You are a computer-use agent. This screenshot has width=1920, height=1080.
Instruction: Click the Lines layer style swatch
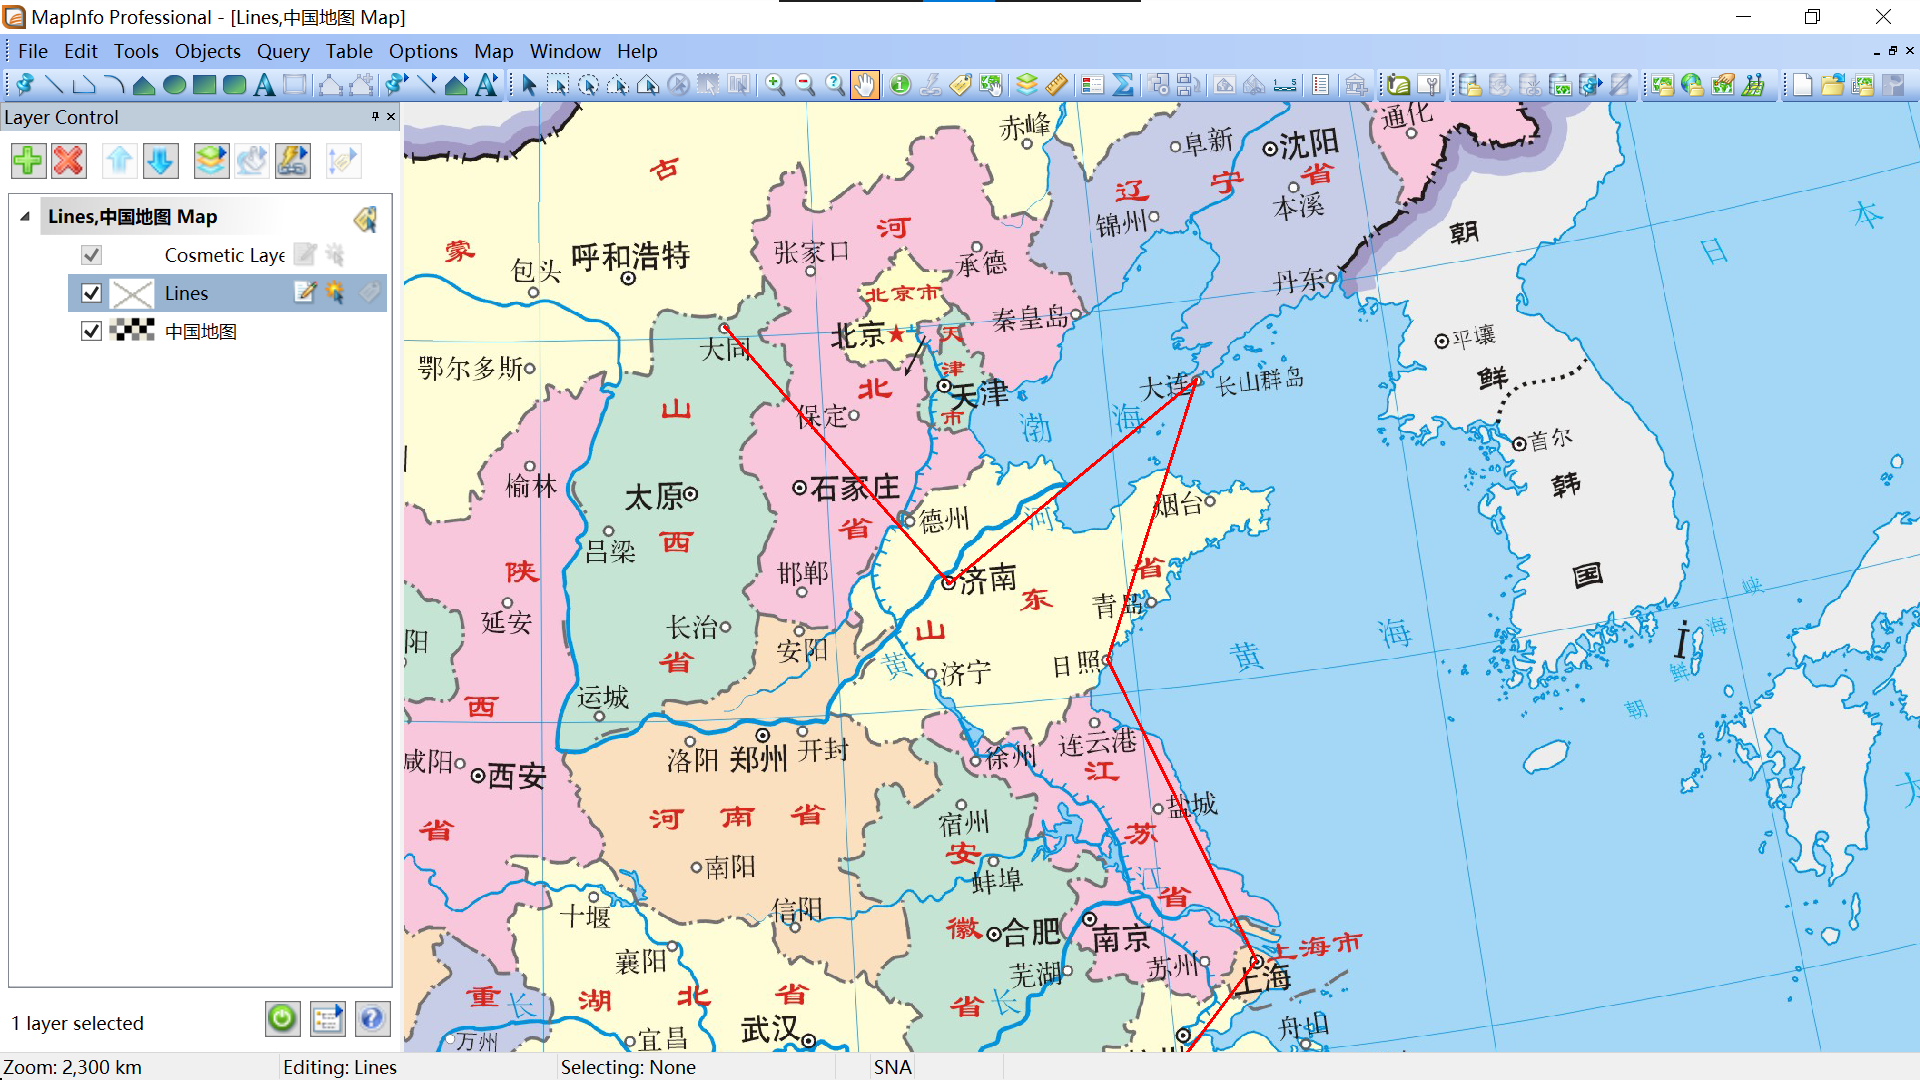[x=132, y=293]
